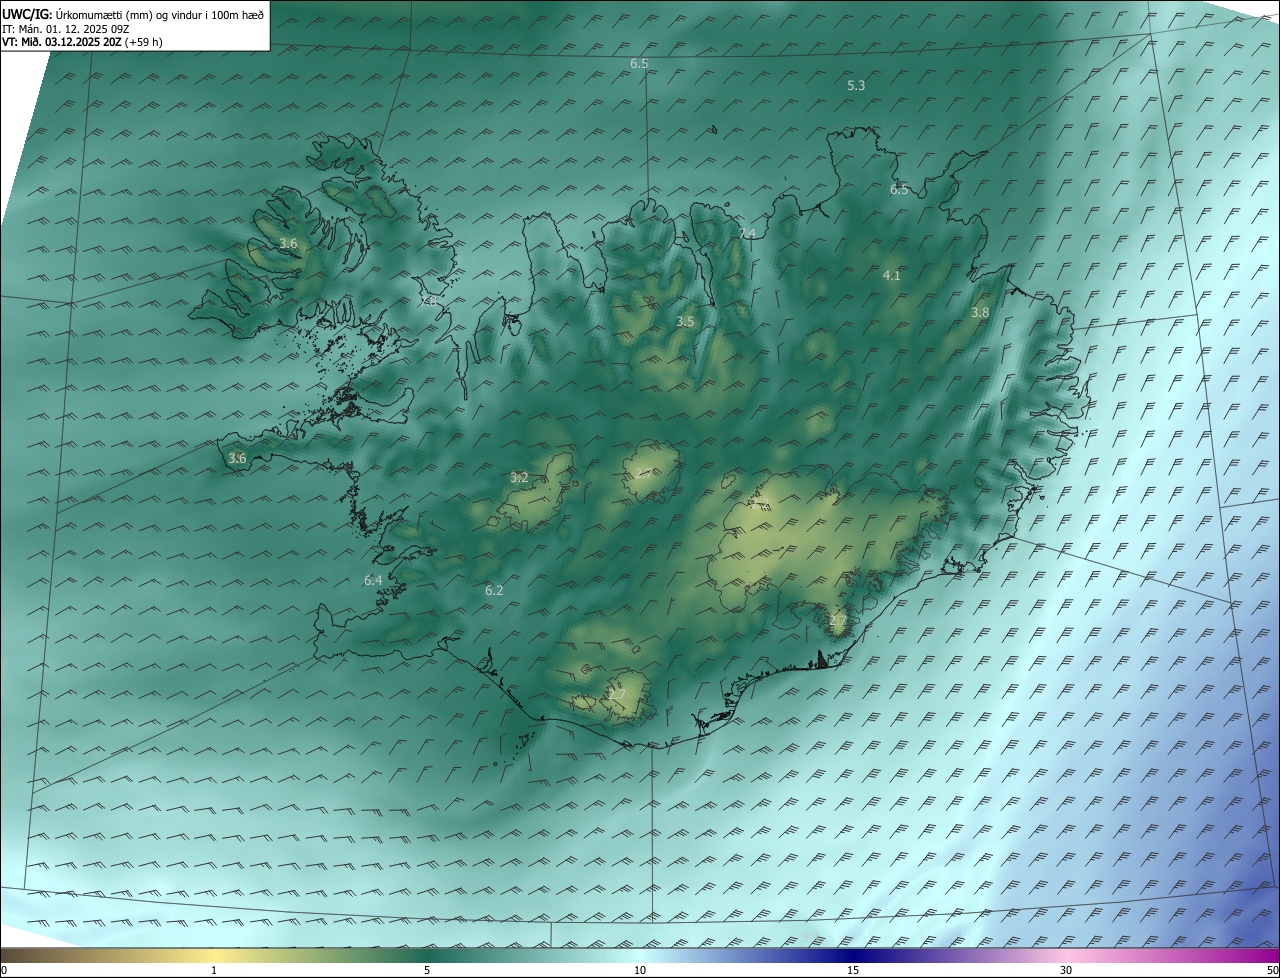1280x978 pixels.
Task: Click the initial time line 'IT: Mán. 01. 12. 2025 09Z'
Action: pos(65,29)
